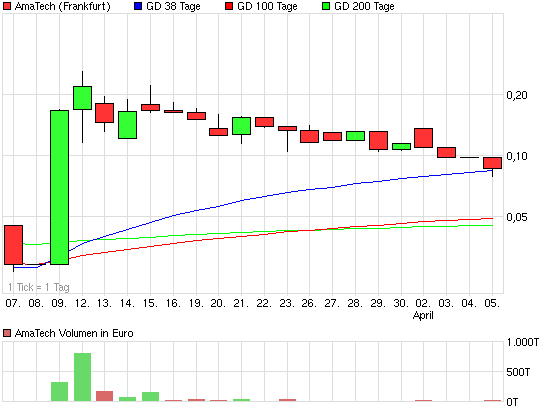The height and width of the screenshot is (410, 545).
Task: Click the red candlestick on the 29.
Action: pos(379,140)
